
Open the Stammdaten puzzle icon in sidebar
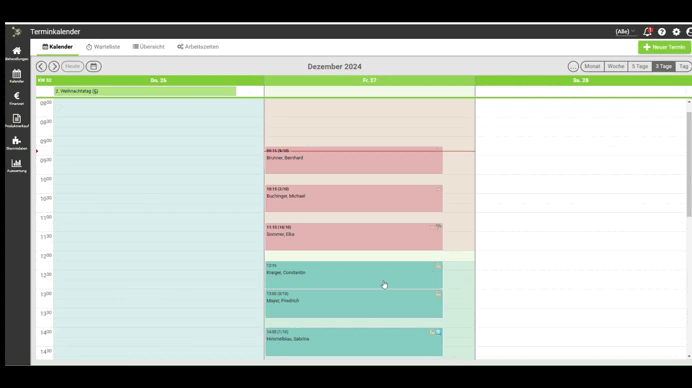[x=17, y=143]
